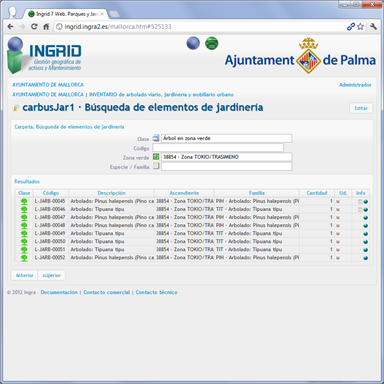Click the Editar button
This screenshot has width=384, height=384.
click(x=361, y=108)
